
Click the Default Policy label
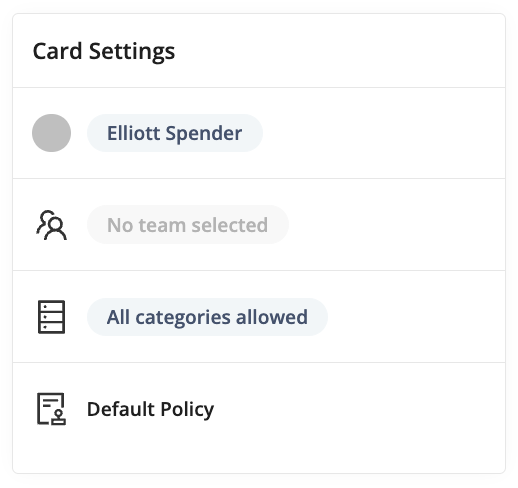[x=150, y=409]
